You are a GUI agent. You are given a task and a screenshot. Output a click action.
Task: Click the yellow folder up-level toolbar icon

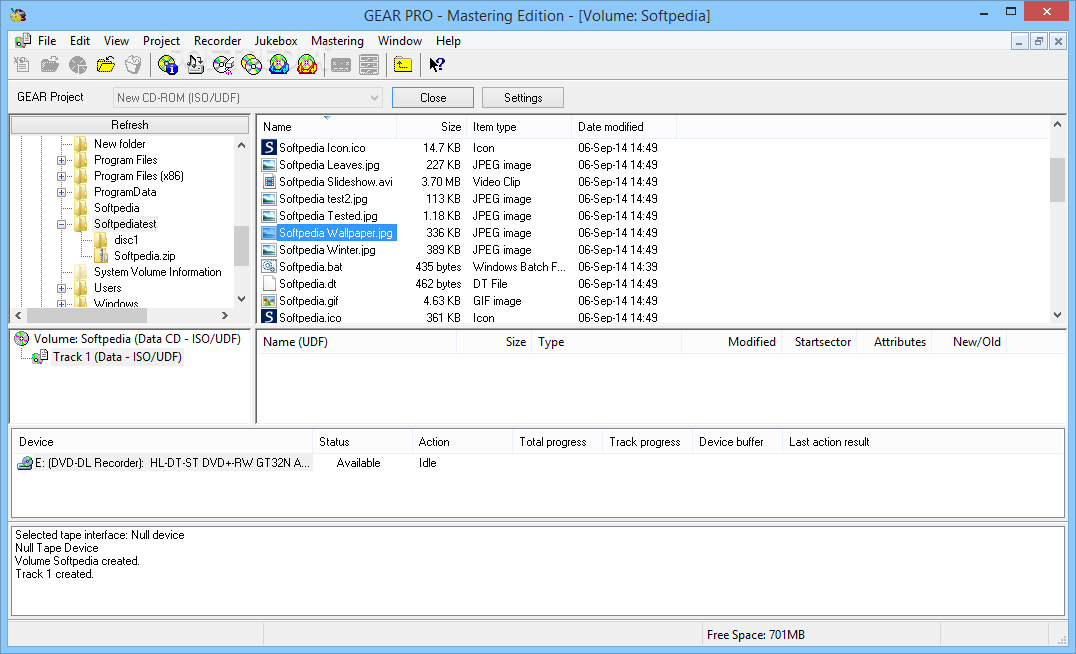pyautogui.click(x=403, y=65)
